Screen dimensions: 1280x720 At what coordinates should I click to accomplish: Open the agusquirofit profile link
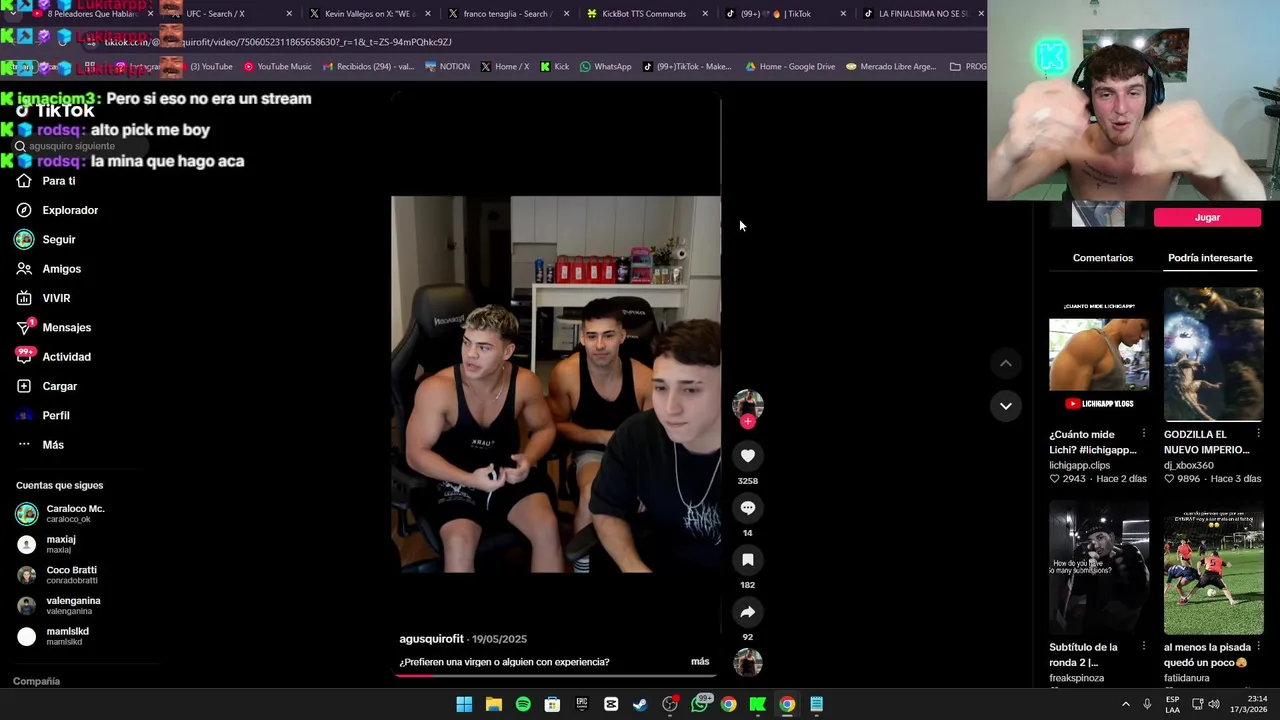point(431,639)
